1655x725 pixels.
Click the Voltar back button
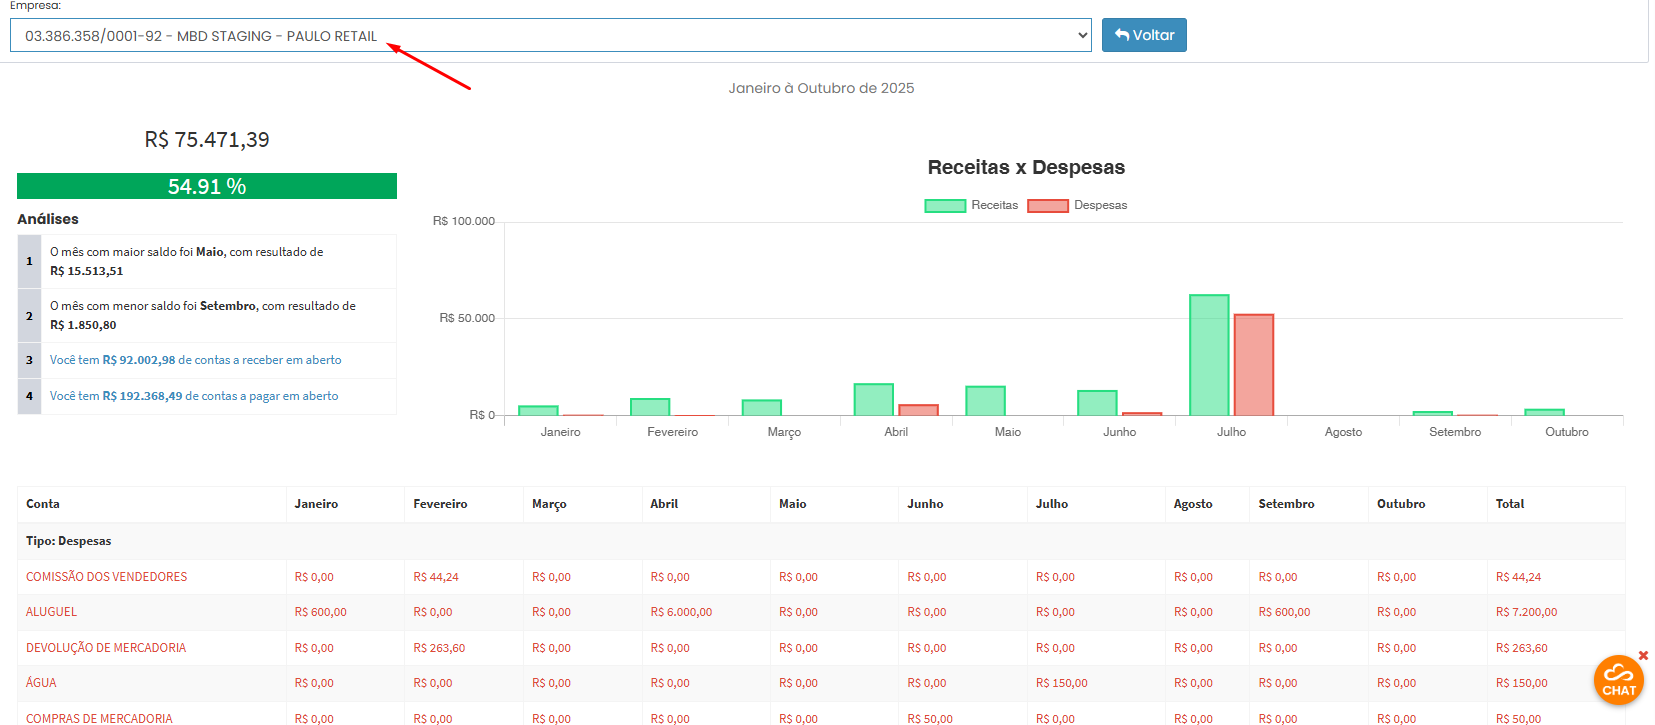pyautogui.click(x=1144, y=35)
